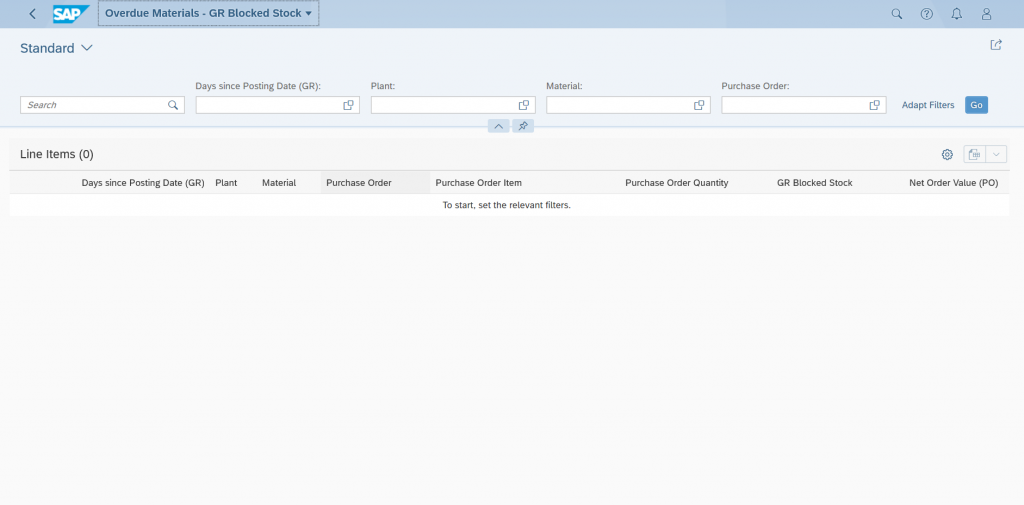
Task: Click the Go button
Action: [x=976, y=105]
